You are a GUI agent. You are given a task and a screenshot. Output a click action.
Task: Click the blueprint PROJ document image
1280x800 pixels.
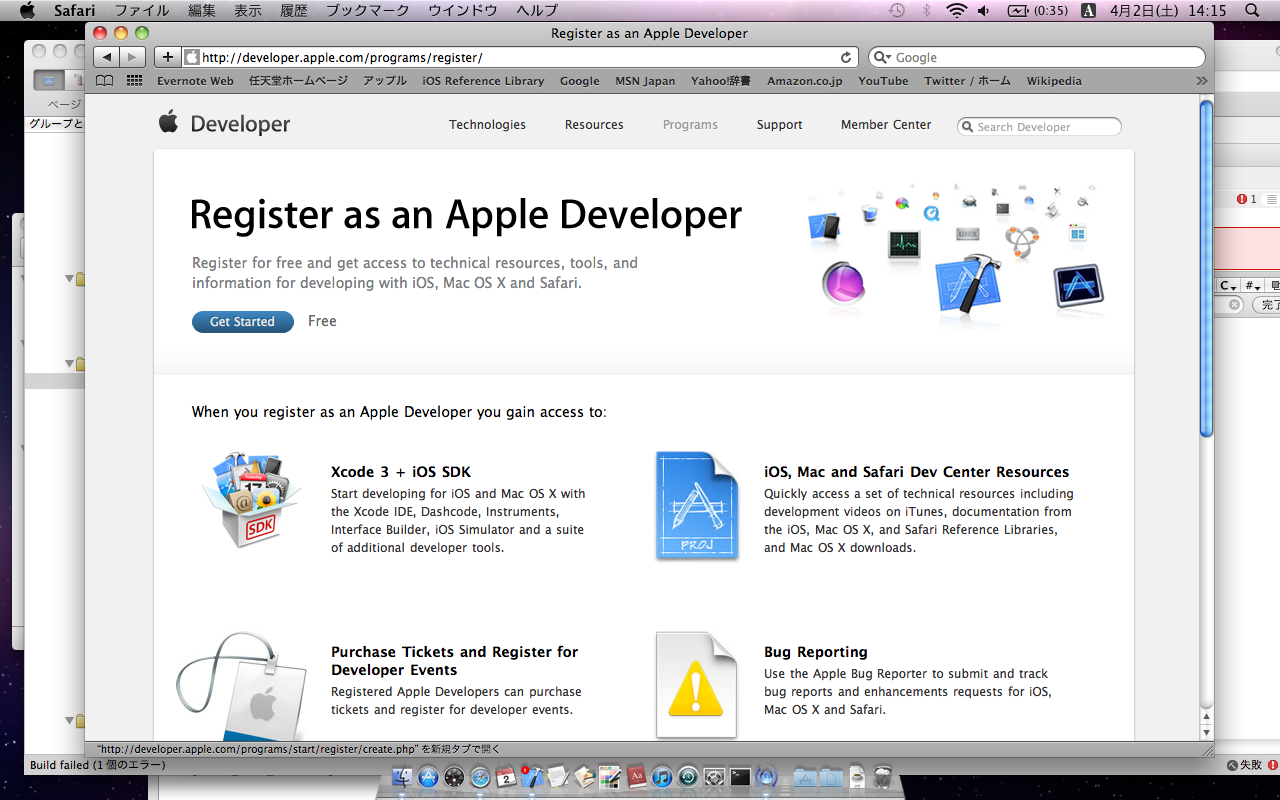(697, 505)
